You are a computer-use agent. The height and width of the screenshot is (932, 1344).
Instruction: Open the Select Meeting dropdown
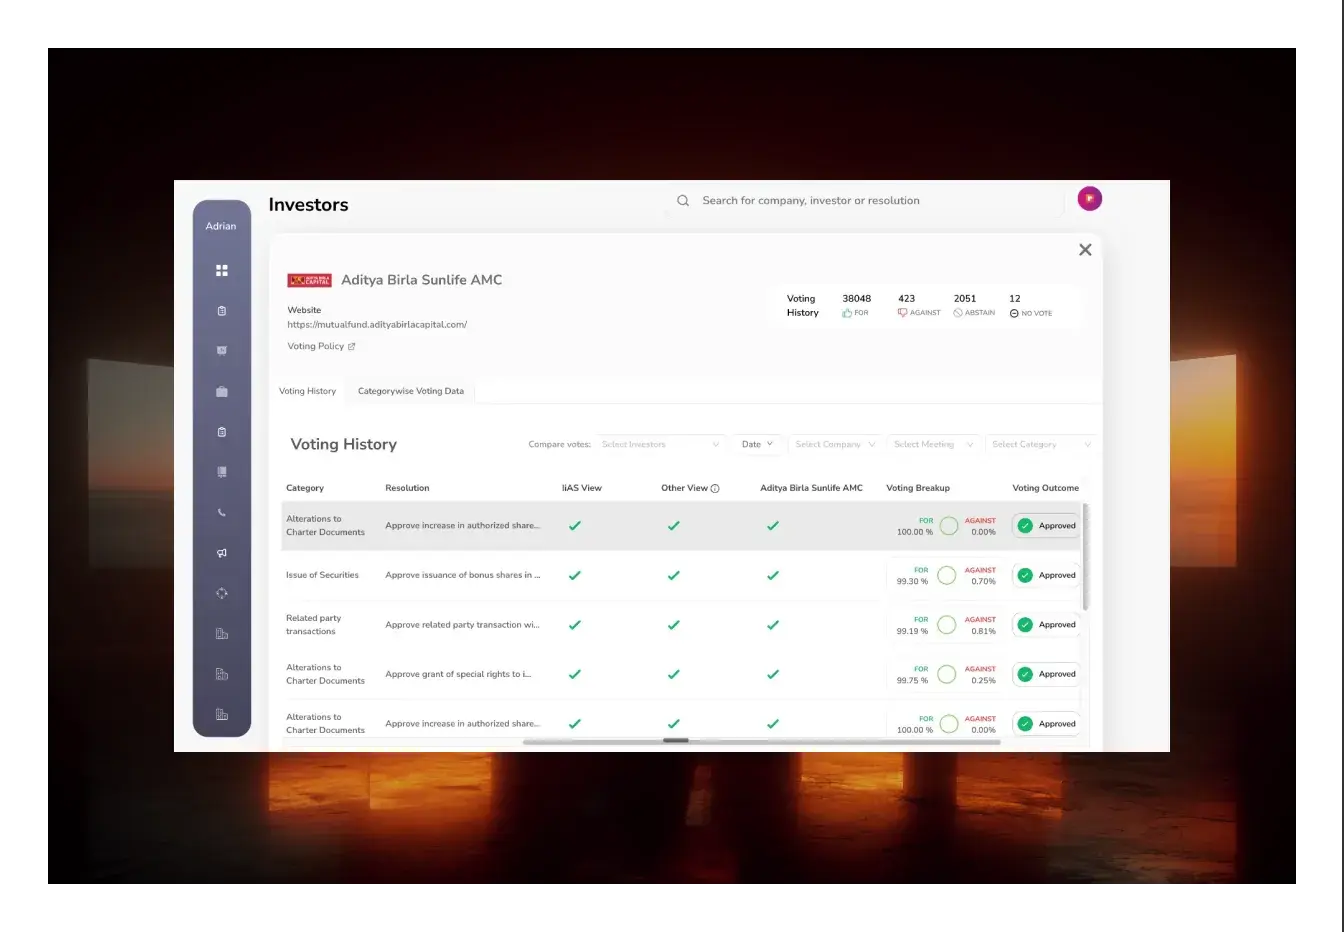[x=933, y=445]
